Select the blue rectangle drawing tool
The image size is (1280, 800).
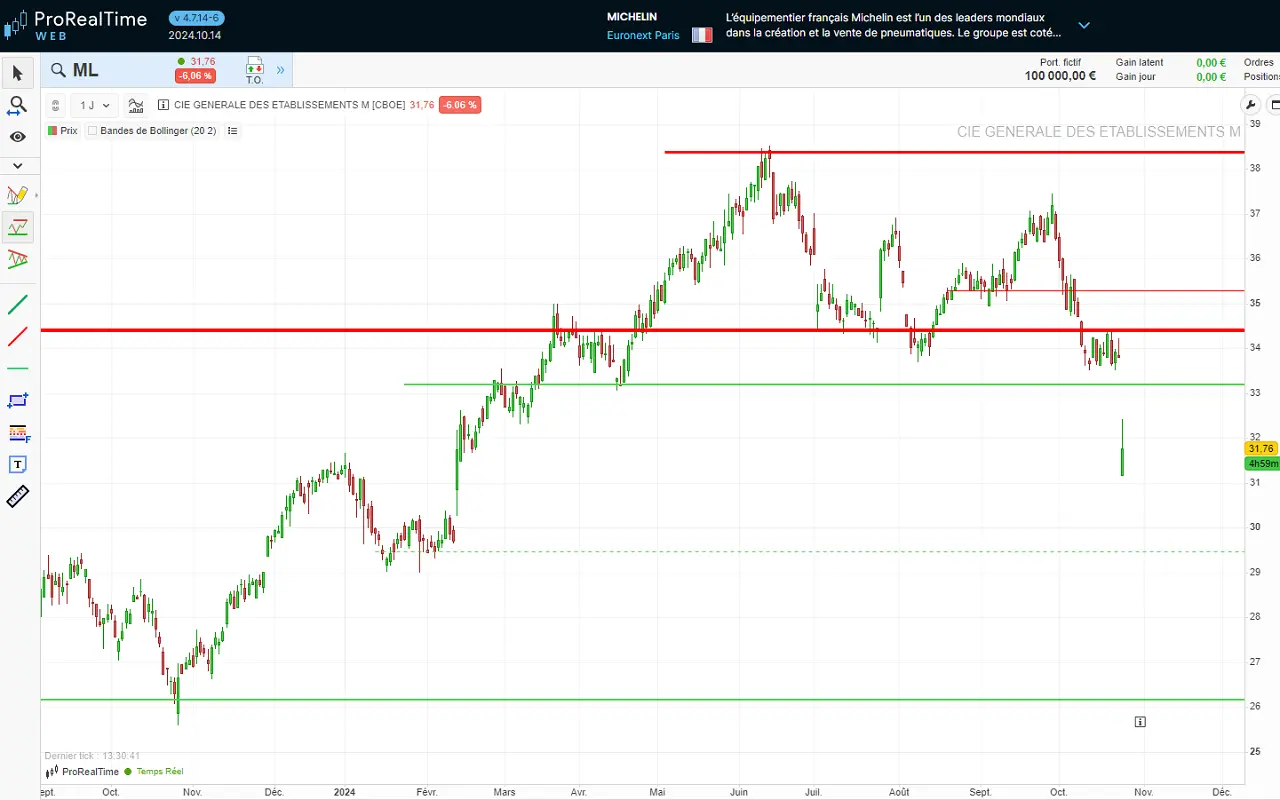pyautogui.click(x=18, y=400)
